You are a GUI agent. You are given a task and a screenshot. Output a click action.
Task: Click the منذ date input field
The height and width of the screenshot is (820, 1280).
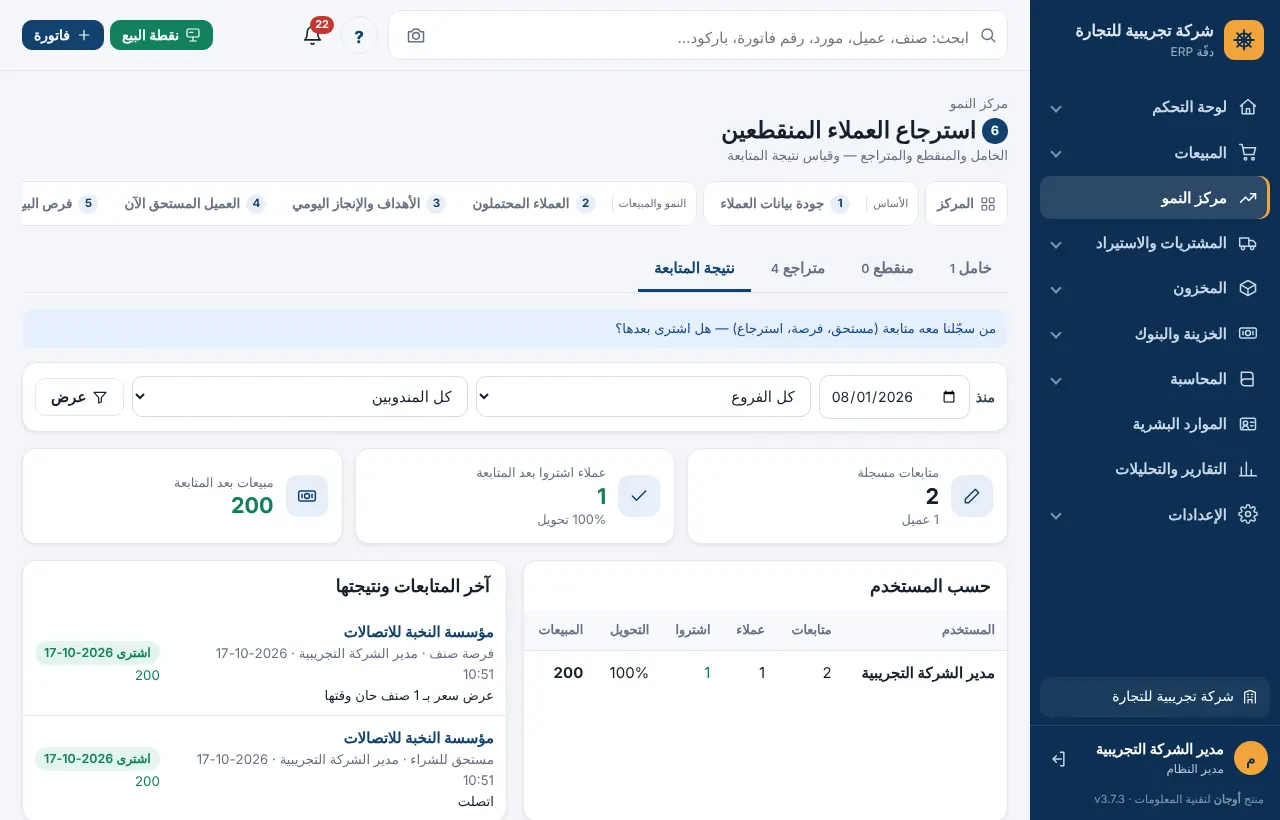(894, 397)
